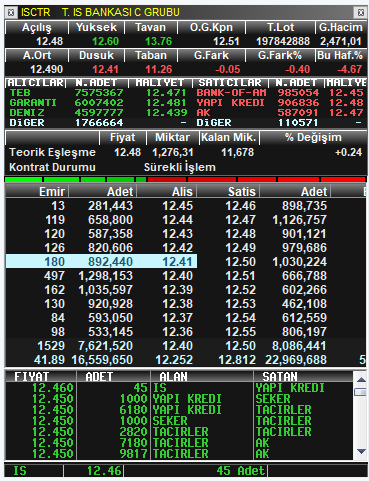Viewport: 369px width, 481px height.
Task: Click SEKER in the SATAN column
Action: tap(273, 399)
